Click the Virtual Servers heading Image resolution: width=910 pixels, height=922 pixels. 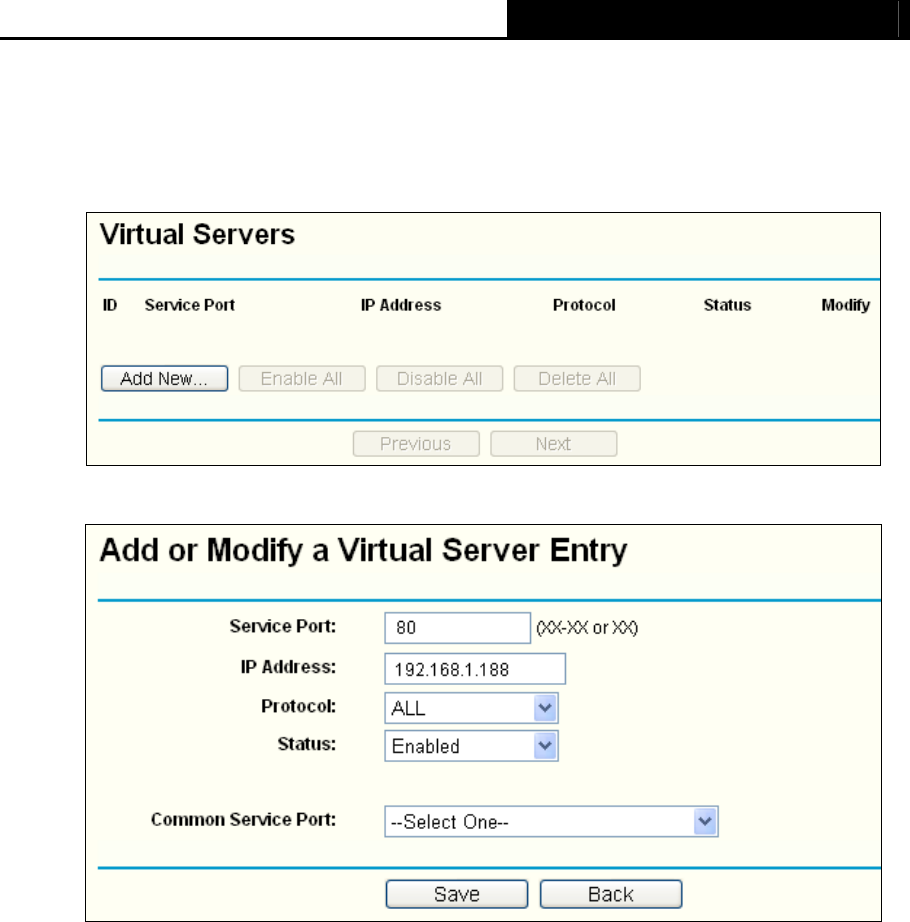coord(197,234)
